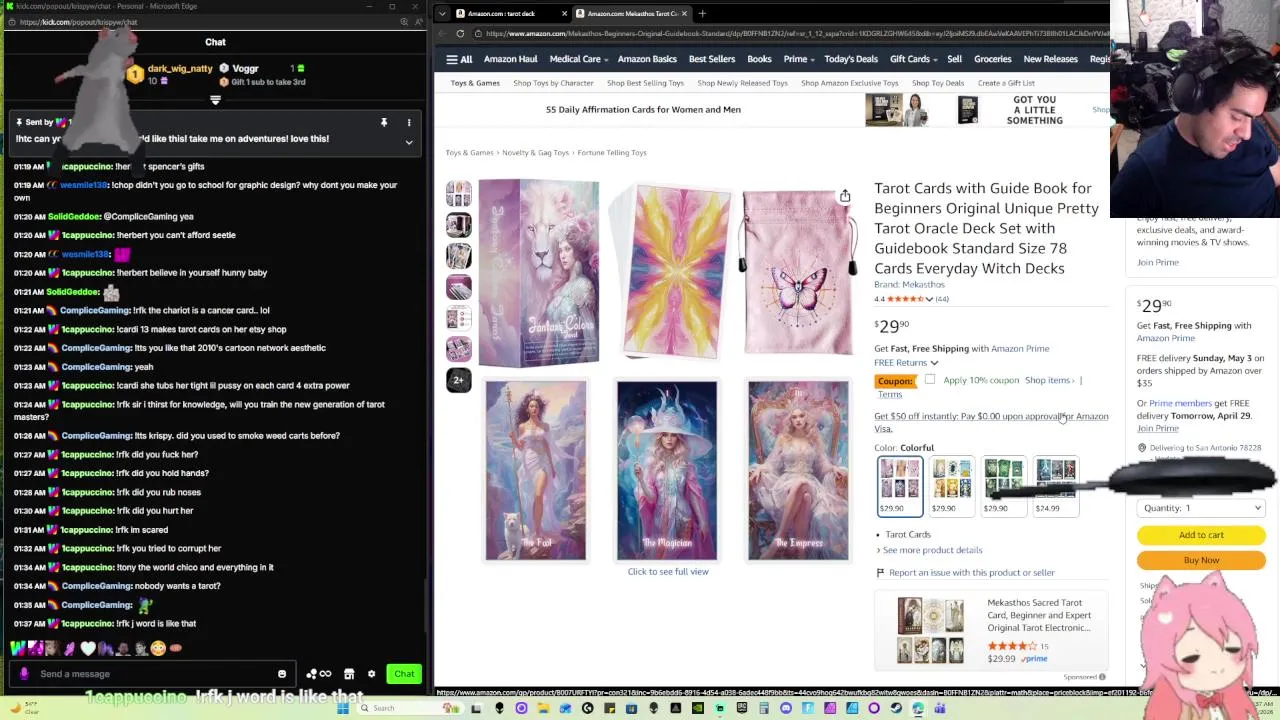Screen dimensions: 1280x720
Task: Open Groceries in nav bar
Action: [993, 59]
